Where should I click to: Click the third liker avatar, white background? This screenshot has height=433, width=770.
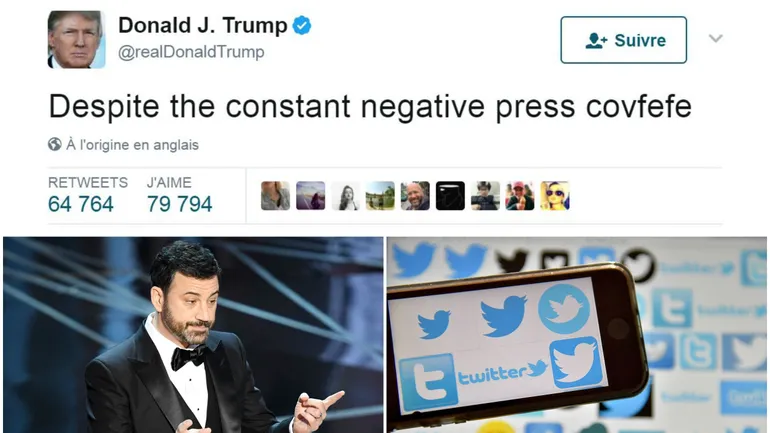[345, 195]
